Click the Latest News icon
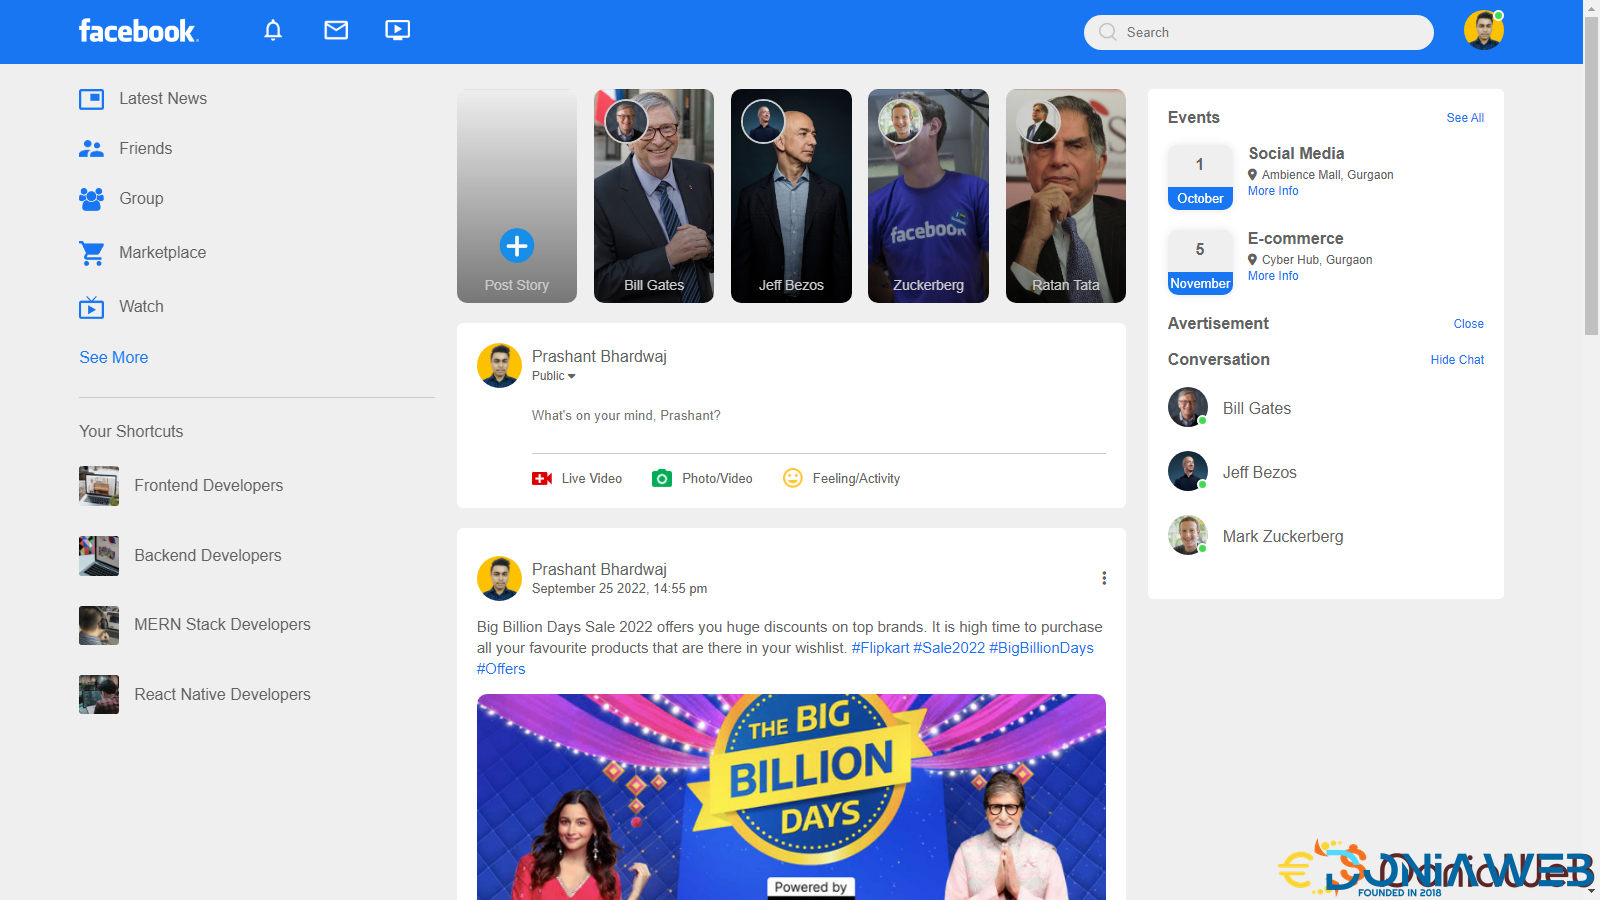1600x900 pixels. 91,99
